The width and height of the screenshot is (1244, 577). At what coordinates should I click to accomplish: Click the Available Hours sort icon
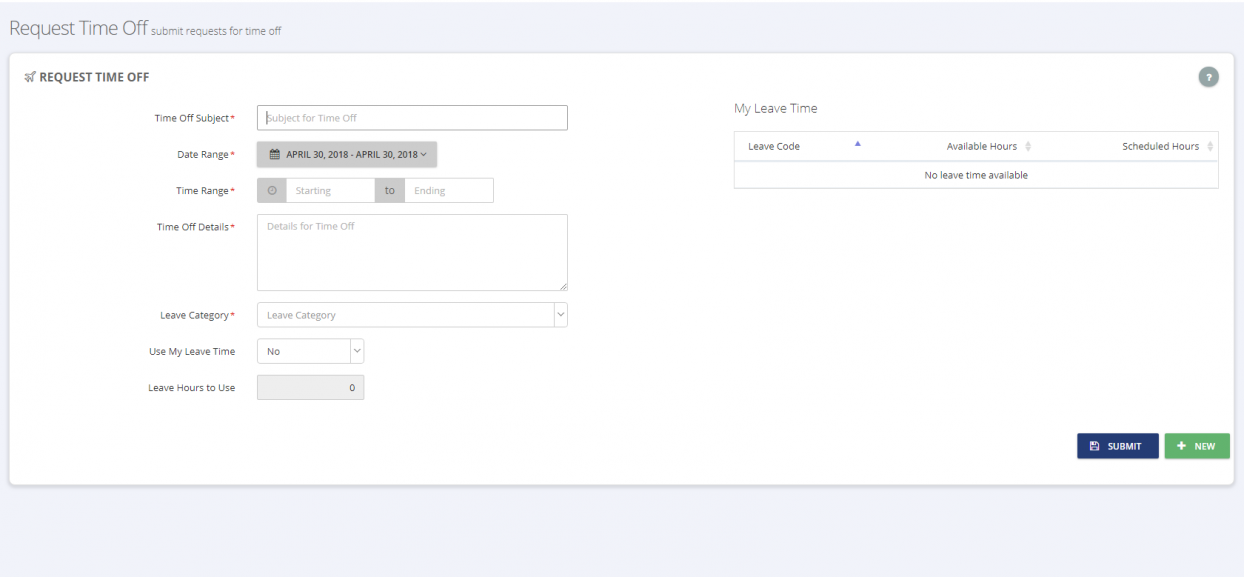click(x=1028, y=147)
